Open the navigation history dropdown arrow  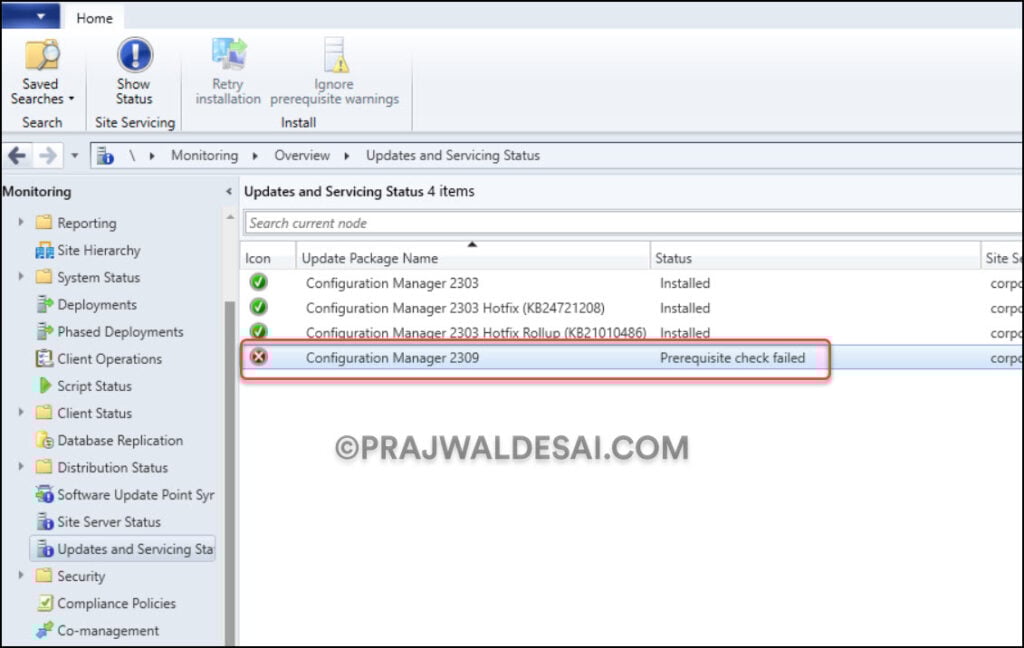coord(74,155)
